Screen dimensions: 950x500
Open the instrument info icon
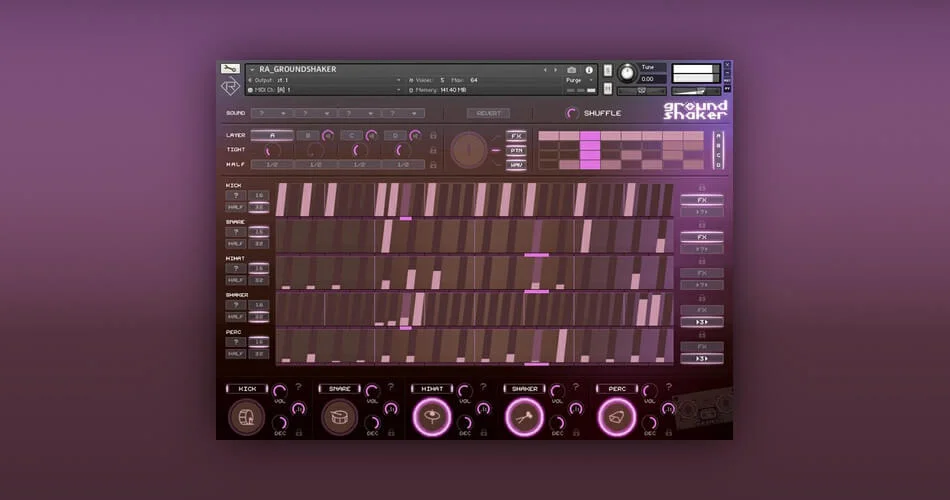(588, 70)
